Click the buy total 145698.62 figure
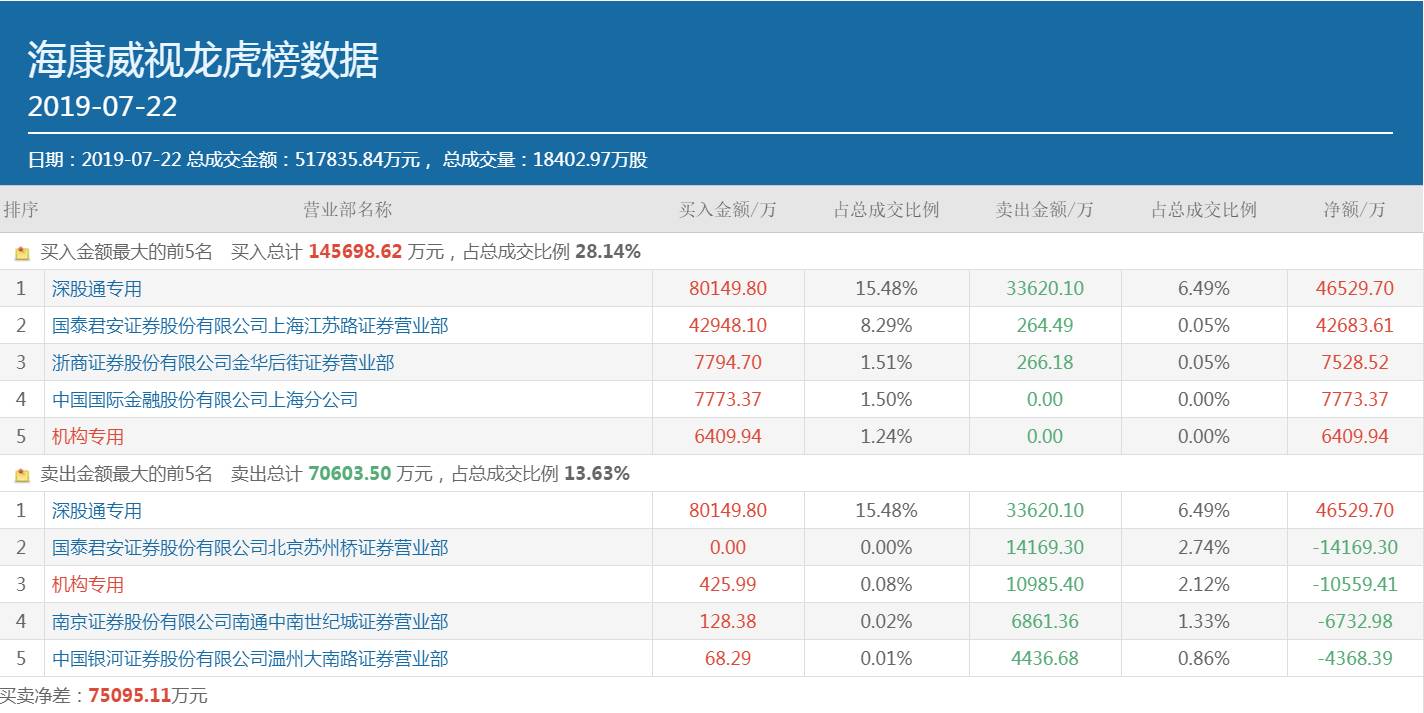This screenshot has width=1424, height=713. click(355, 252)
